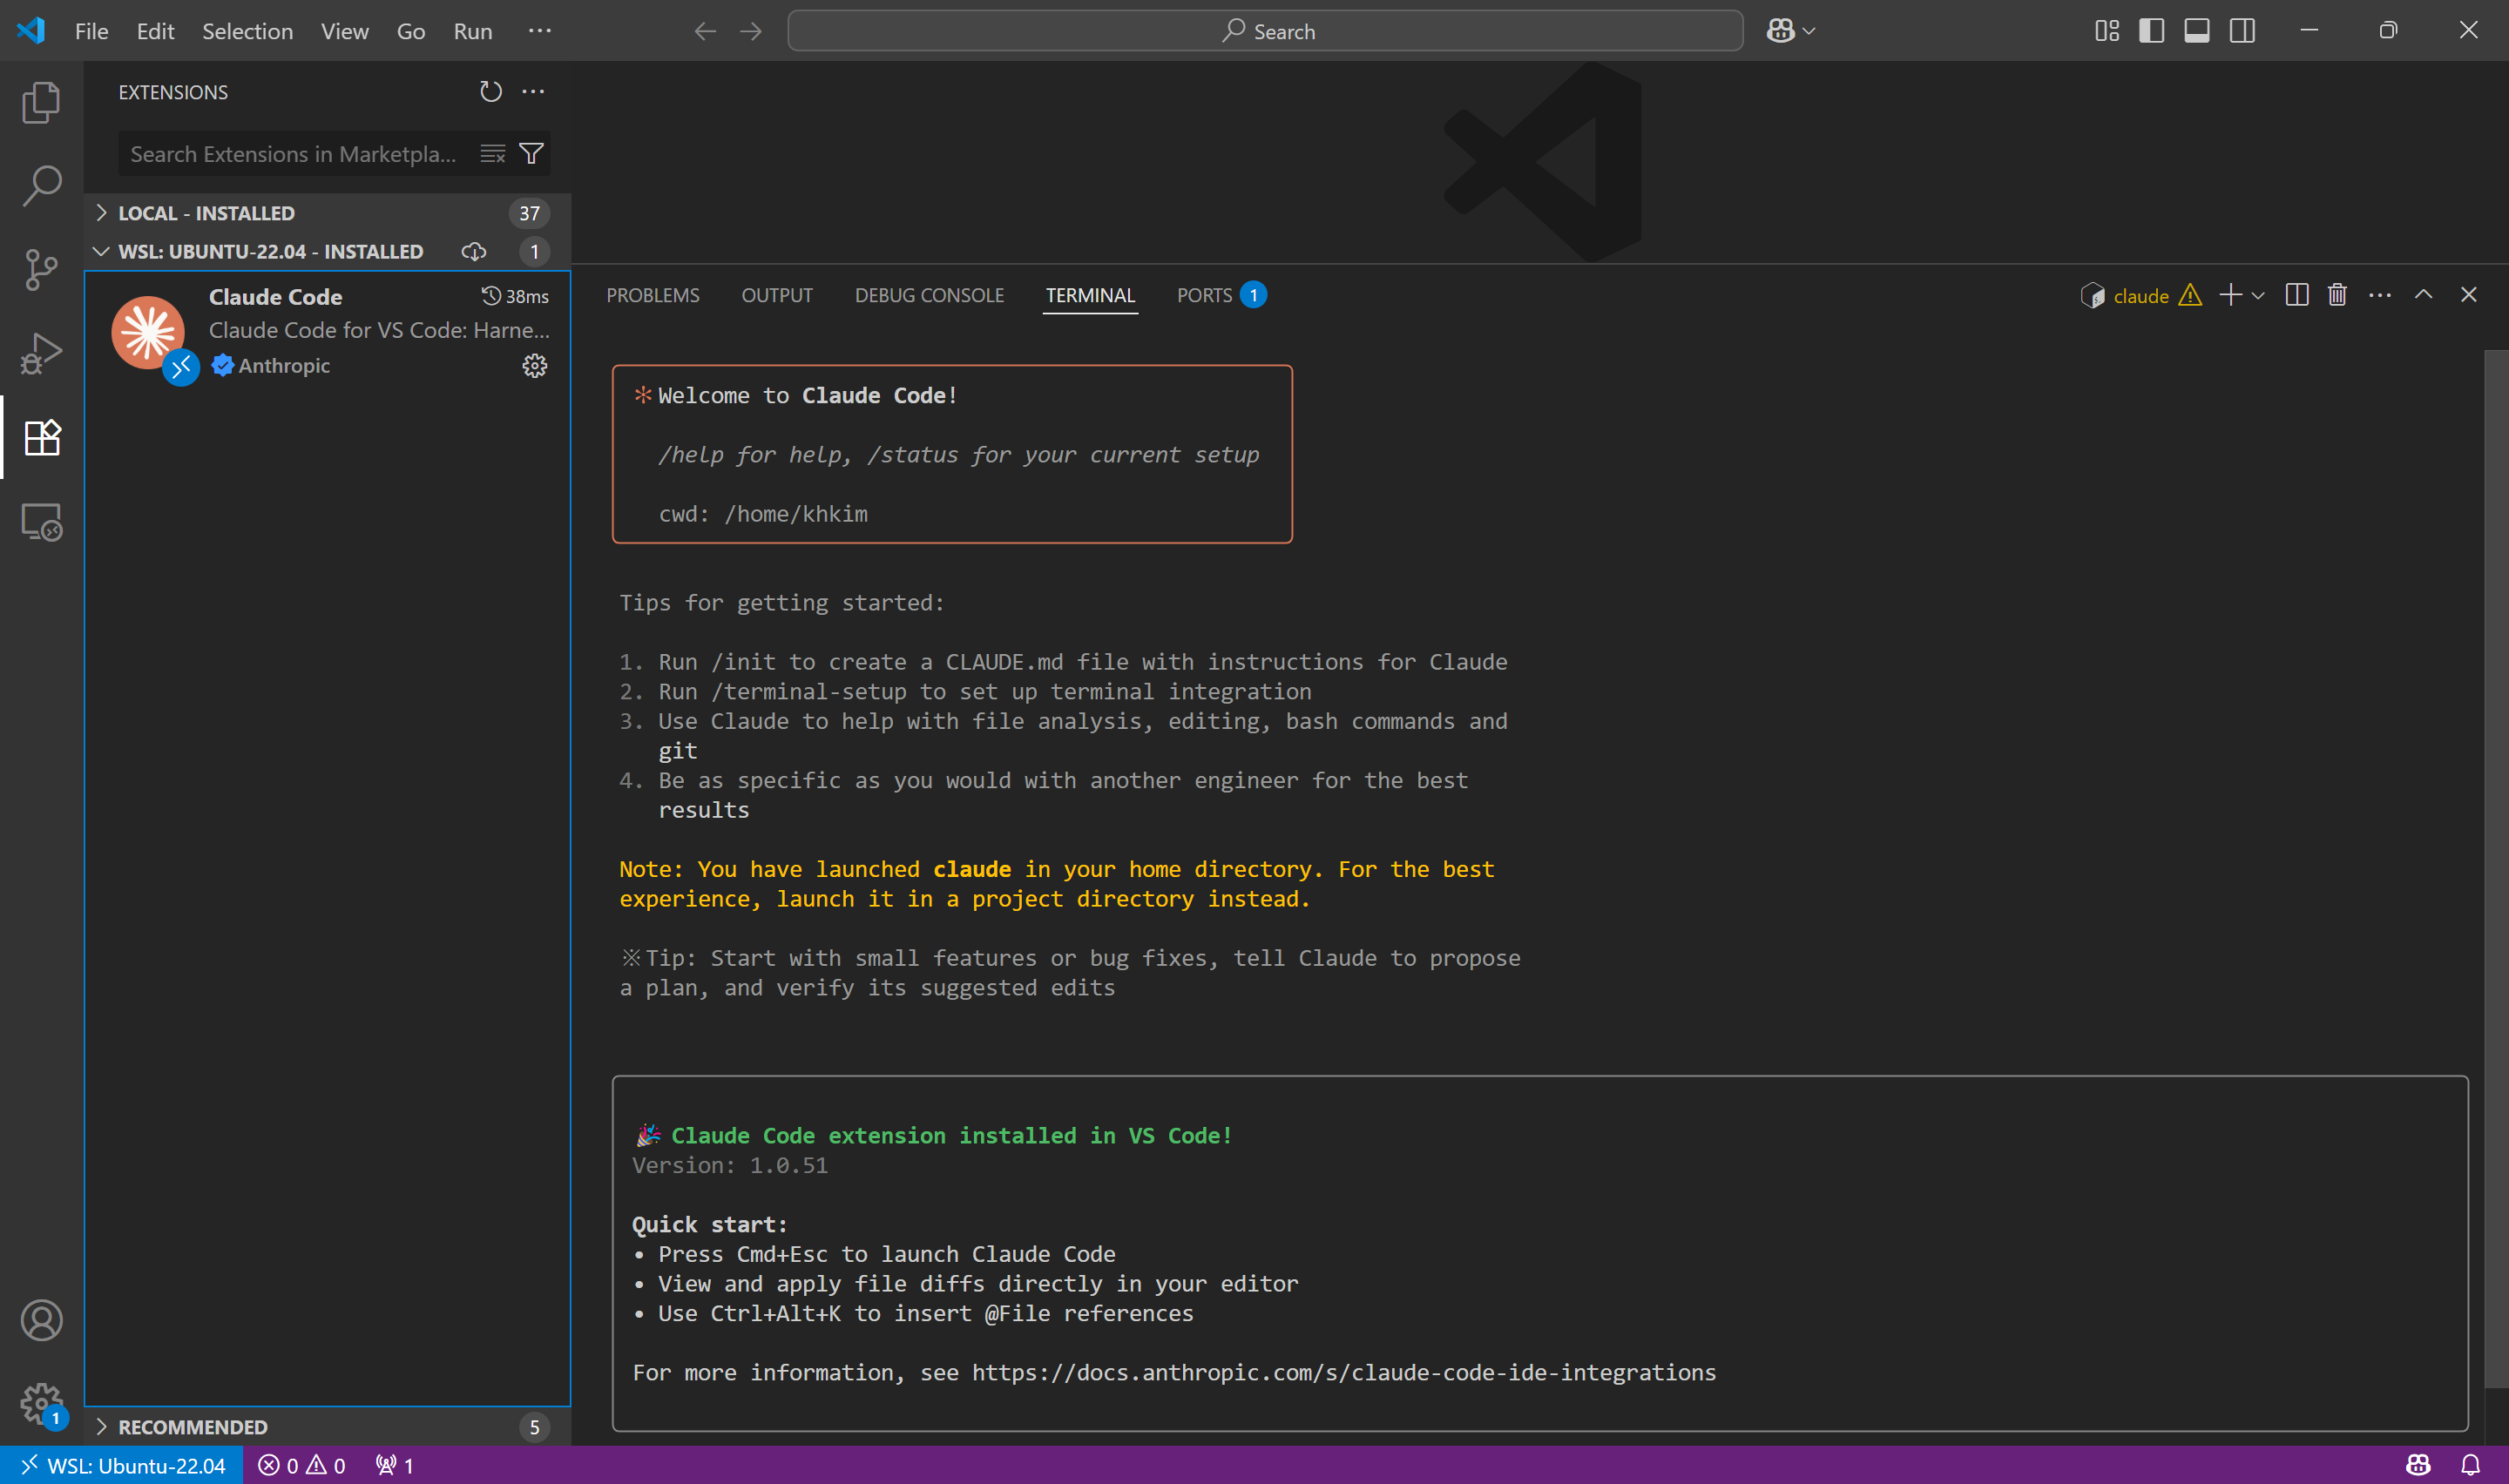2509x1484 pixels.
Task: Kill the active claude terminal
Action: click(x=2337, y=294)
